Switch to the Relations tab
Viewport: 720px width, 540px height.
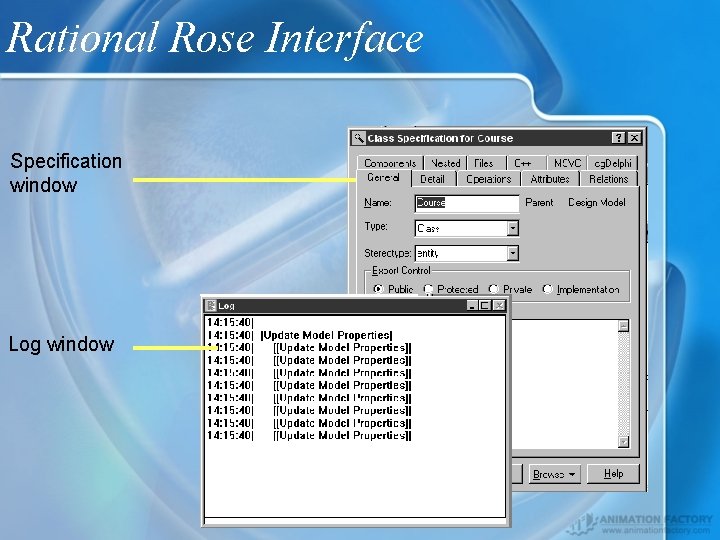pyautogui.click(x=608, y=179)
